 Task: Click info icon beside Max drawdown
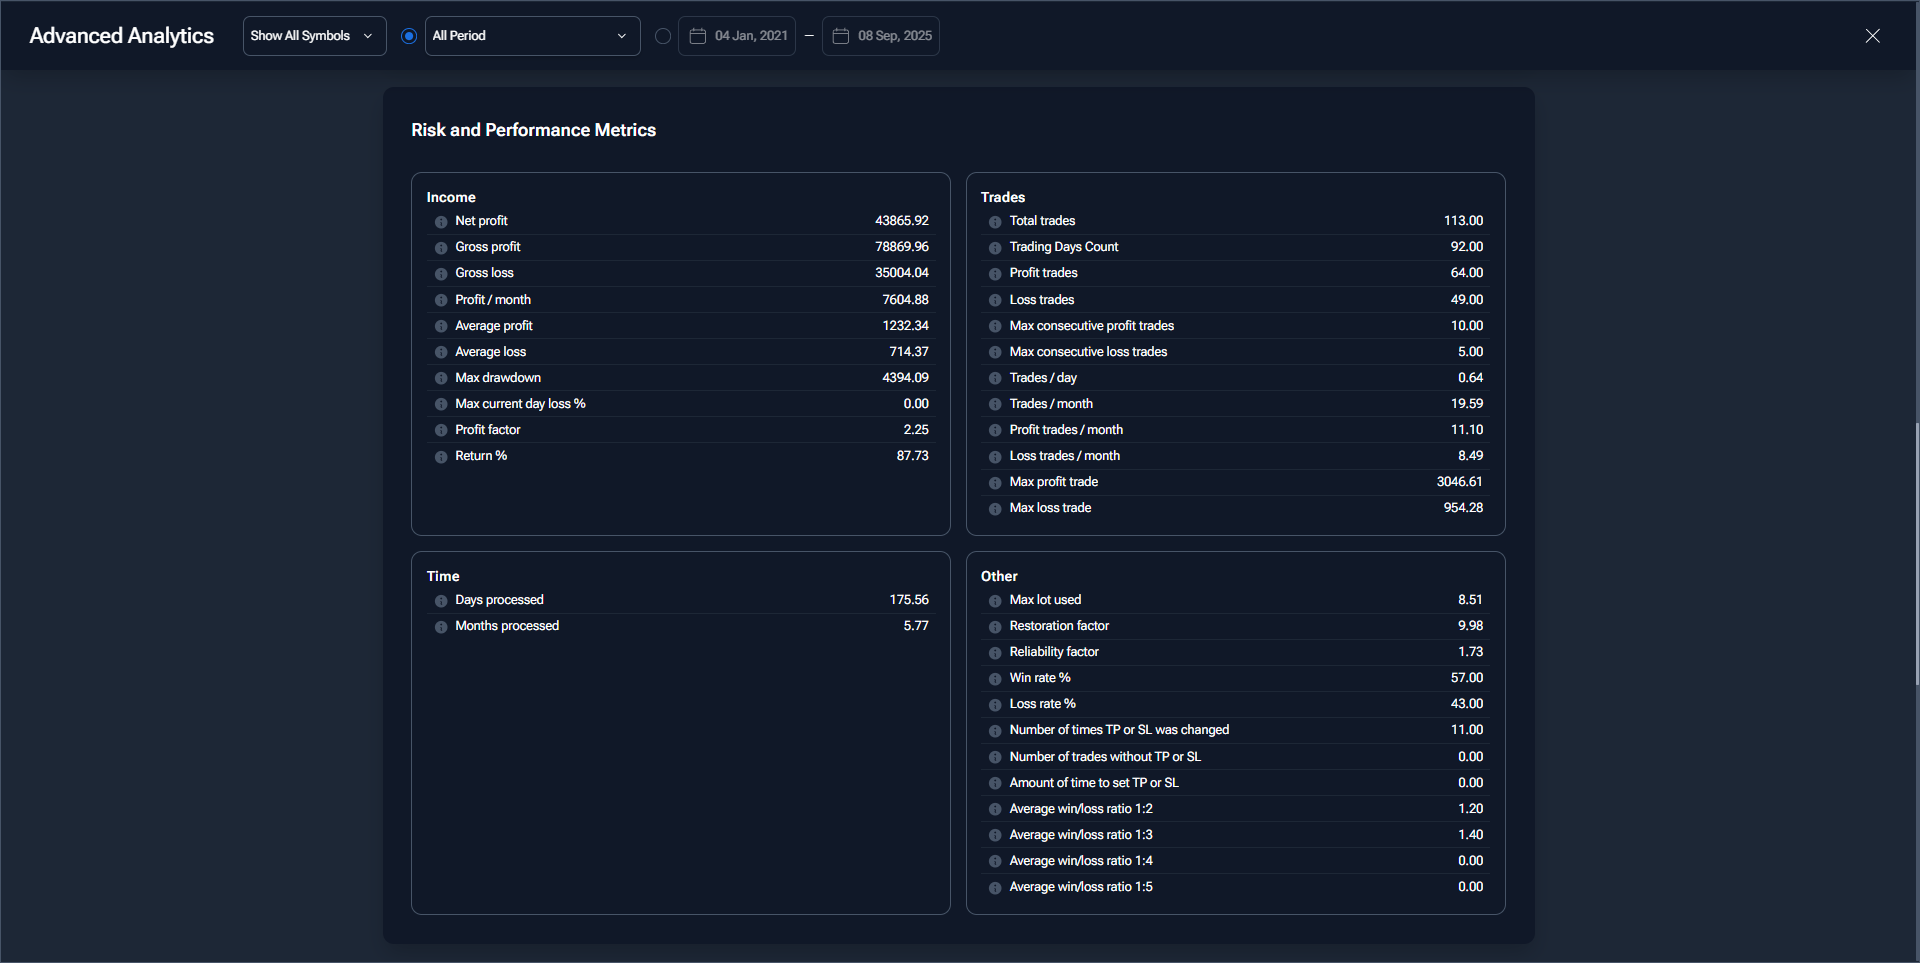[x=441, y=378]
